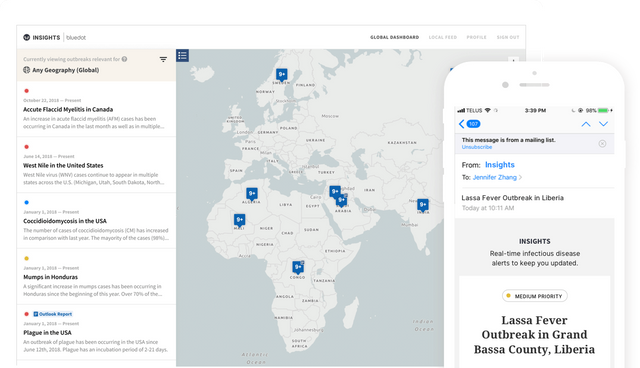Tap 'Real-time infectious disease alerts' tagline in email
Image resolution: width=640 pixels, height=368 pixels.
coord(535,258)
